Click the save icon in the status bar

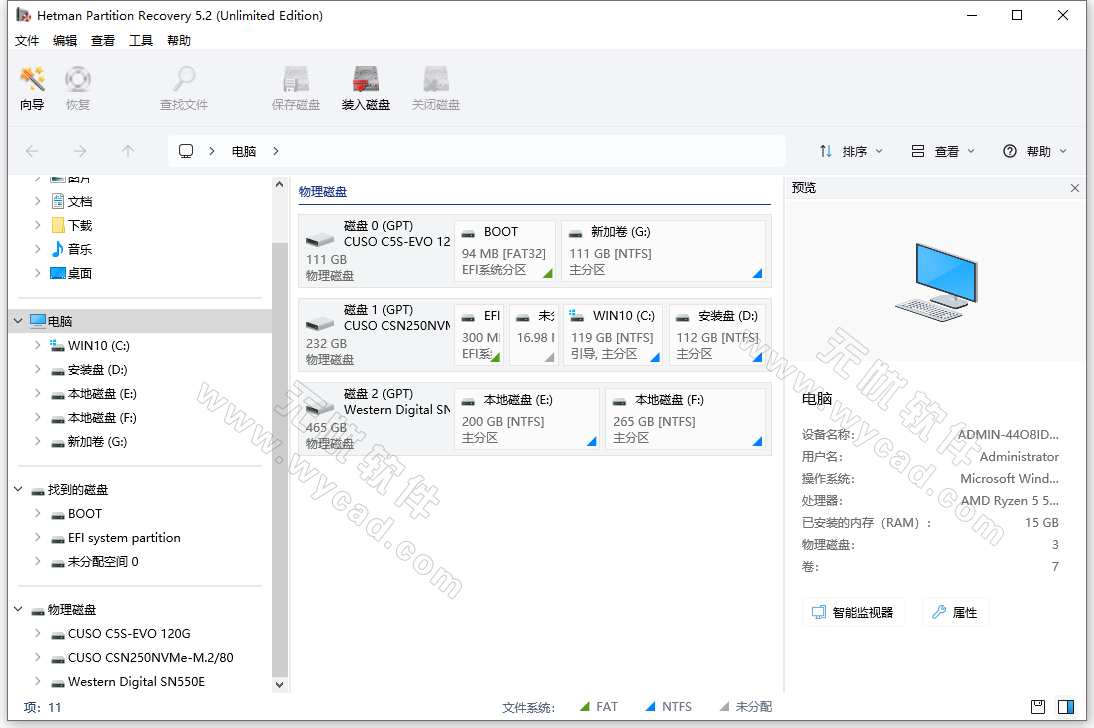click(1038, 707)
